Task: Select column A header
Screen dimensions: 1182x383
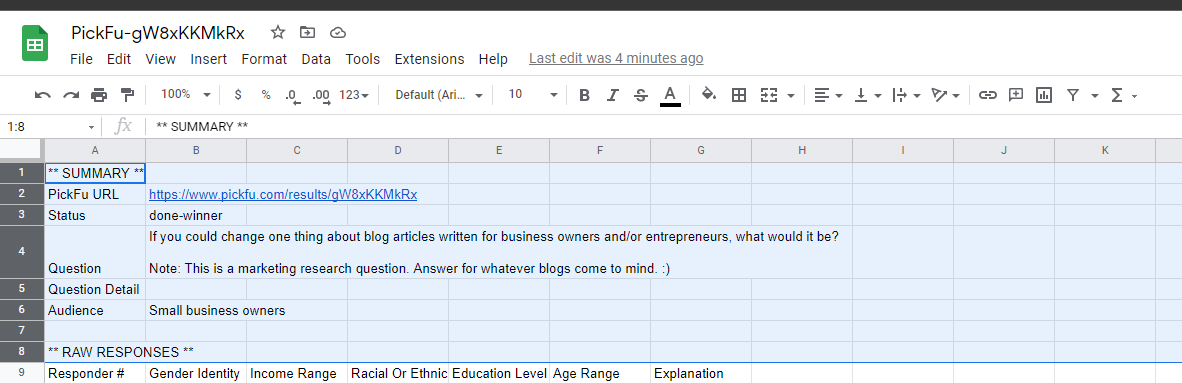Action: [x=95, y=151]
